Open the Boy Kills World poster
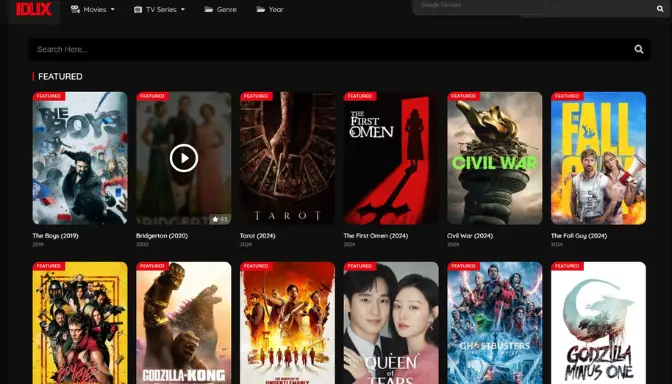 80,323
